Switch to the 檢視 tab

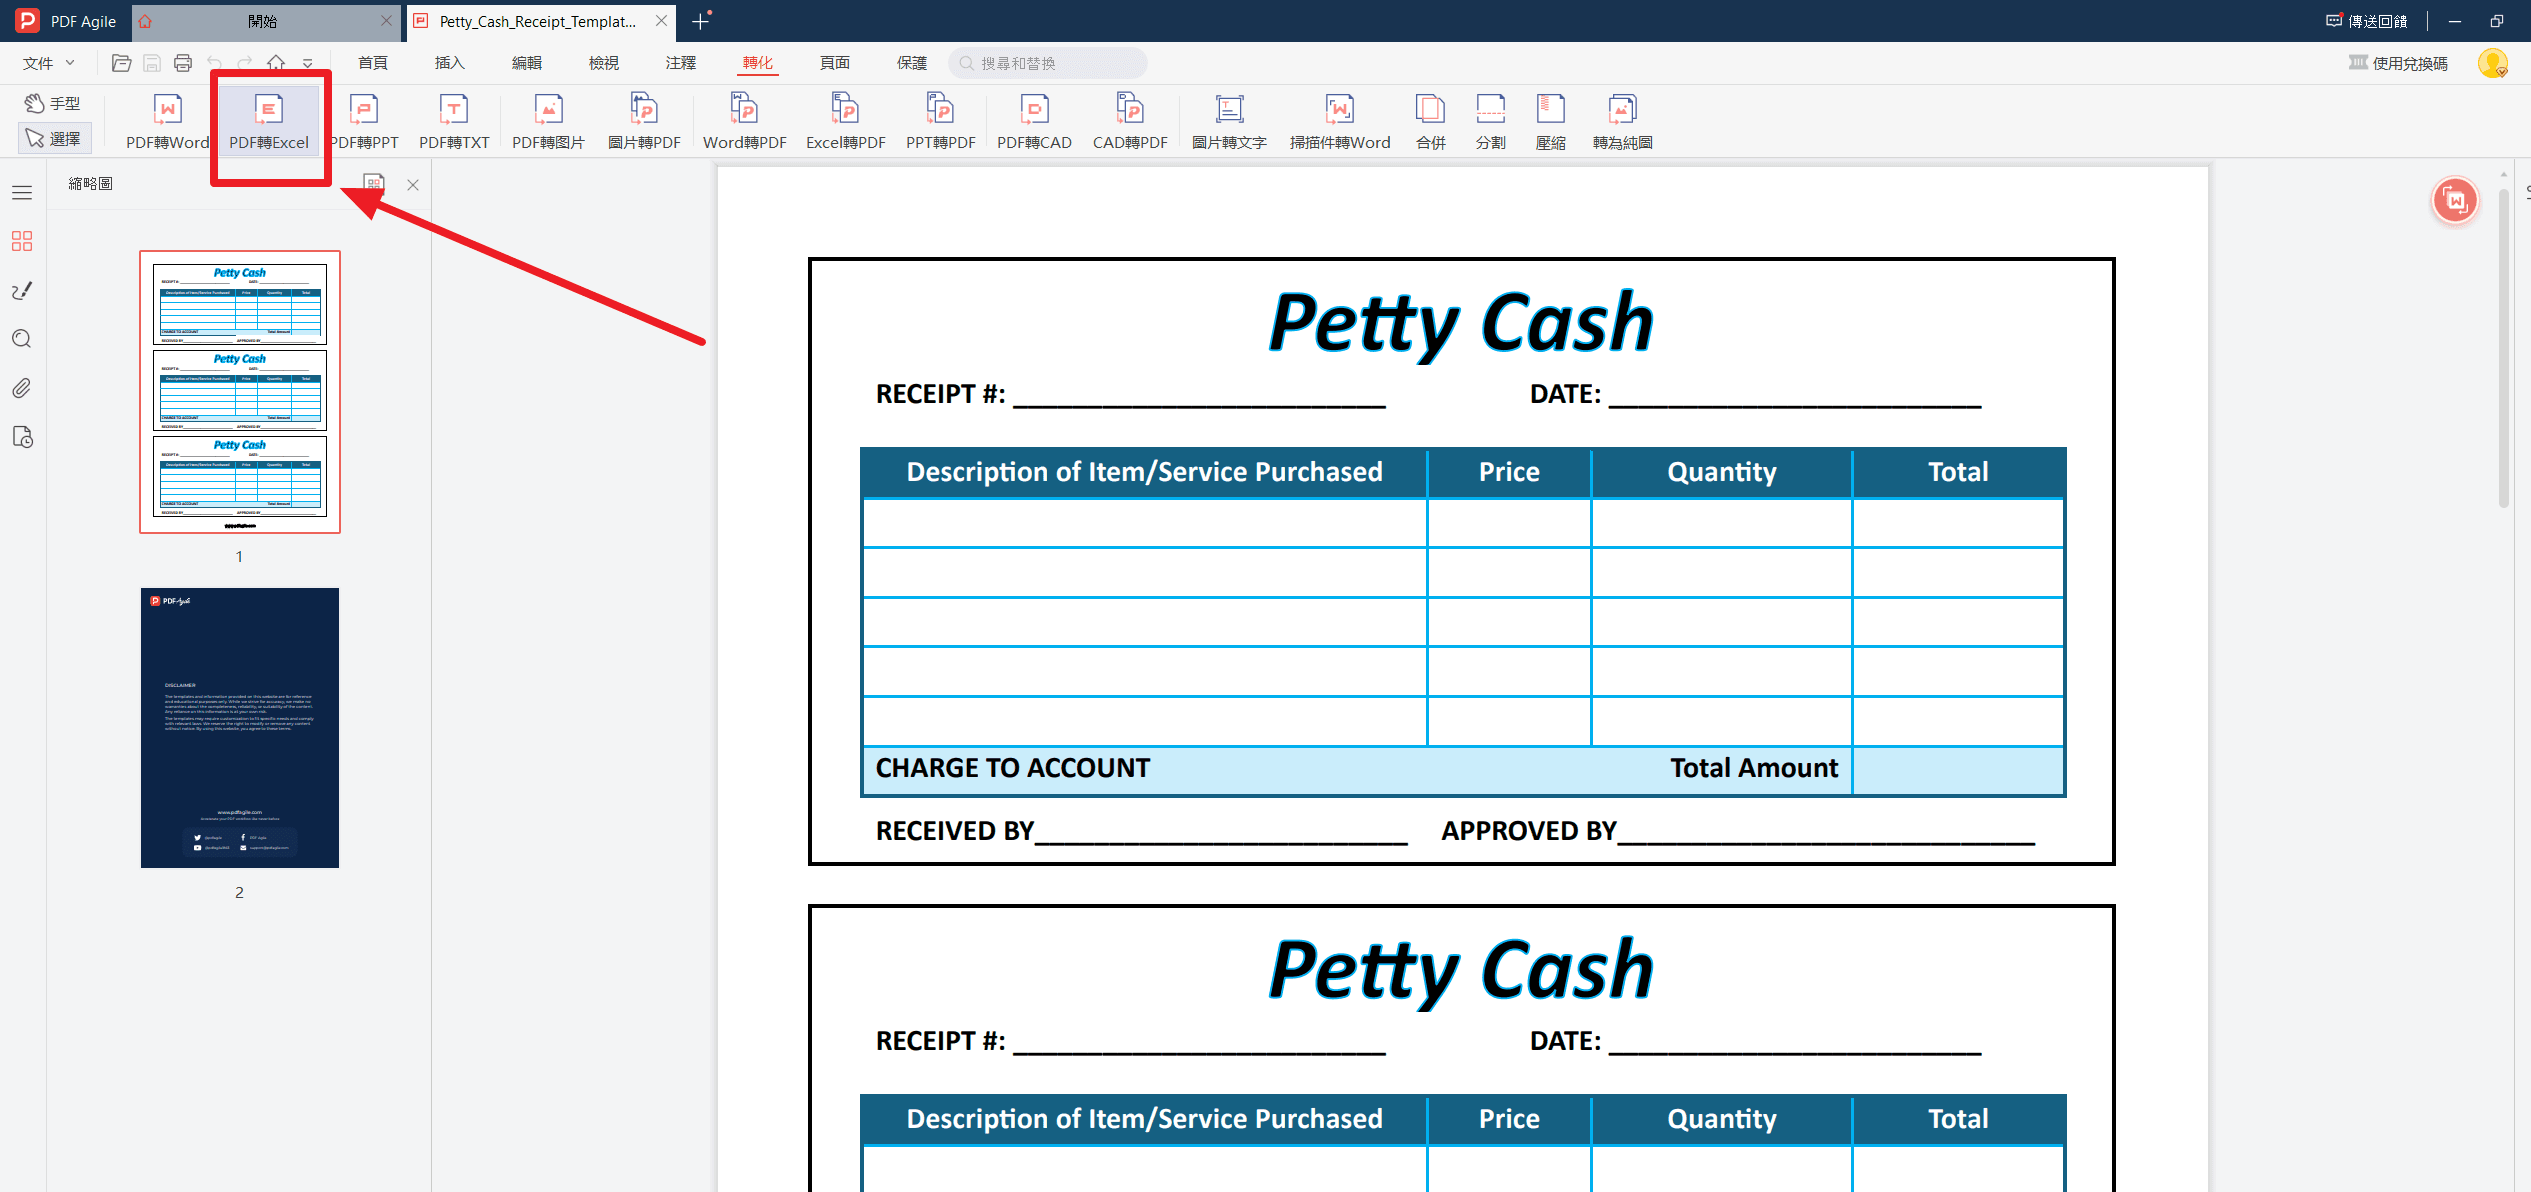point(604,63)
